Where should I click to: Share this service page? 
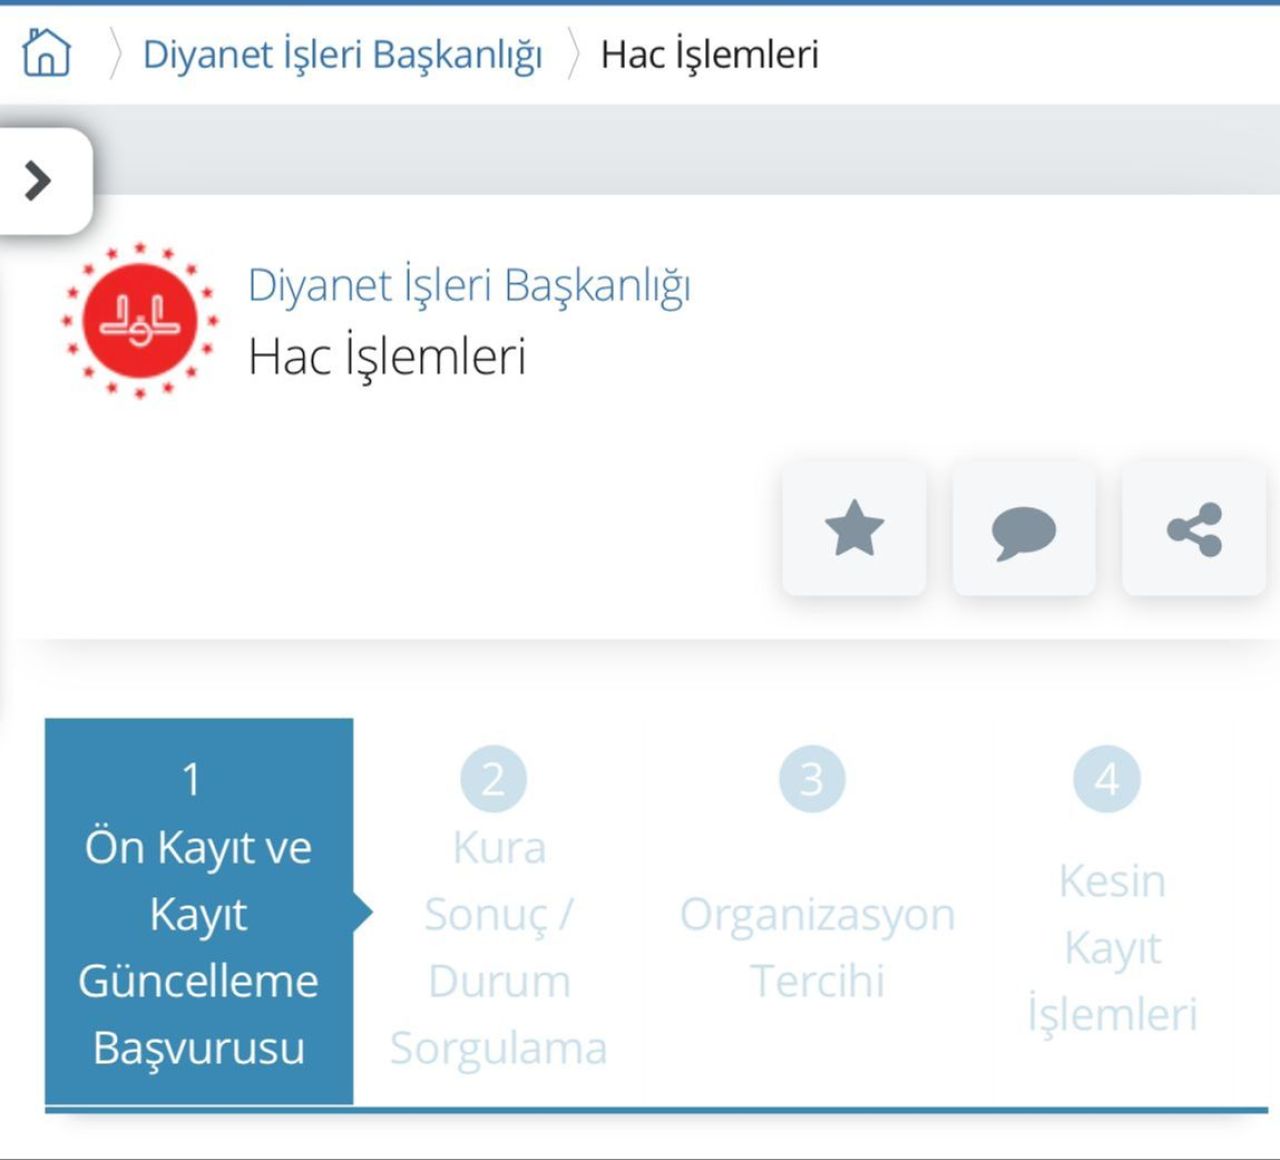pos(1194,529)
